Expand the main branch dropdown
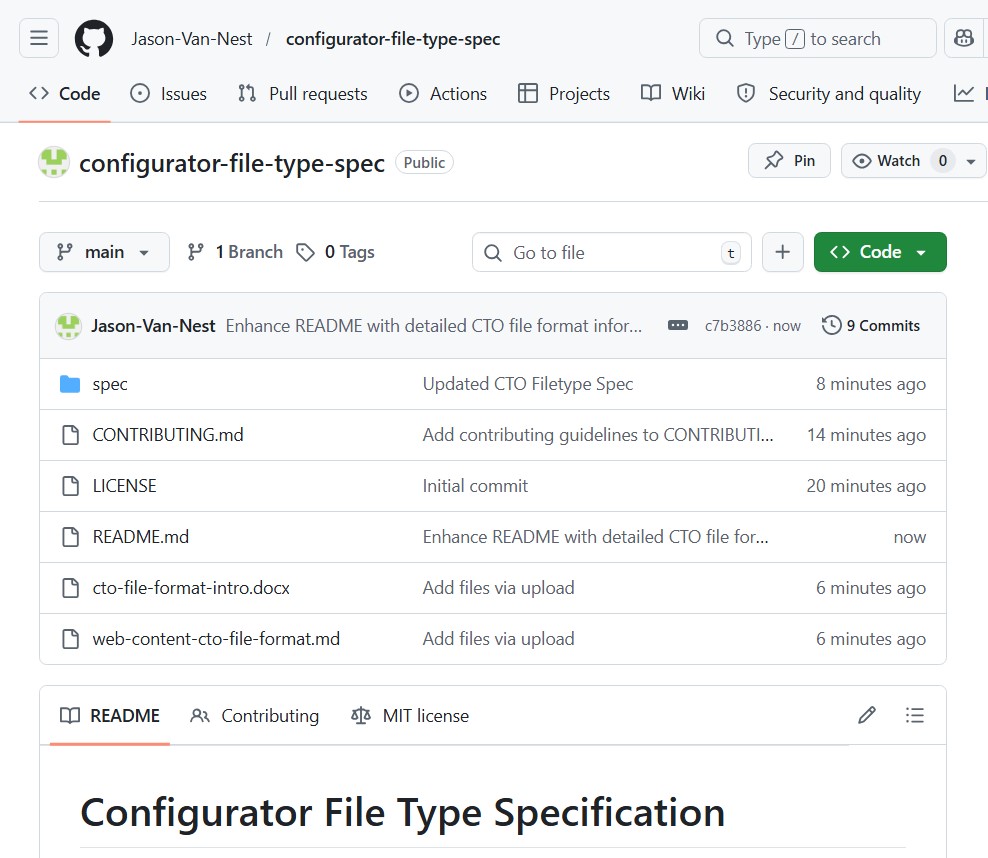This screenshot has height=858, width=988. pos(104,252)
